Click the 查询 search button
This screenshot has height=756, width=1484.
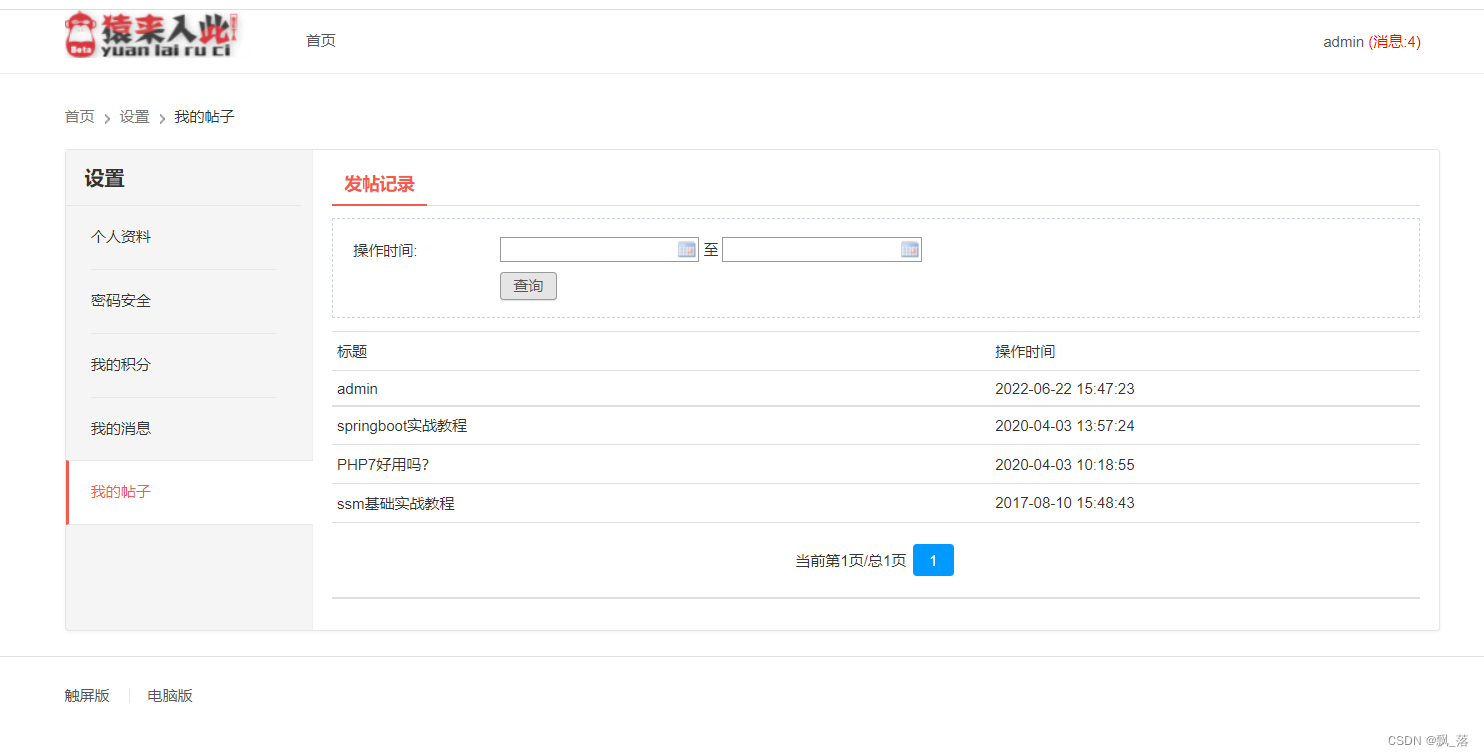pyautogui.click(x=528, y=286)
